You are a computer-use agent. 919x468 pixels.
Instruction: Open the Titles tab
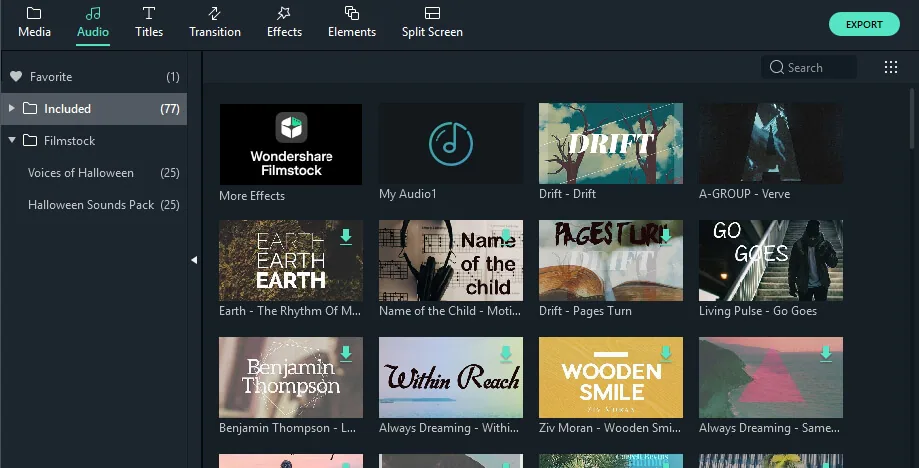tap(149, 22)
